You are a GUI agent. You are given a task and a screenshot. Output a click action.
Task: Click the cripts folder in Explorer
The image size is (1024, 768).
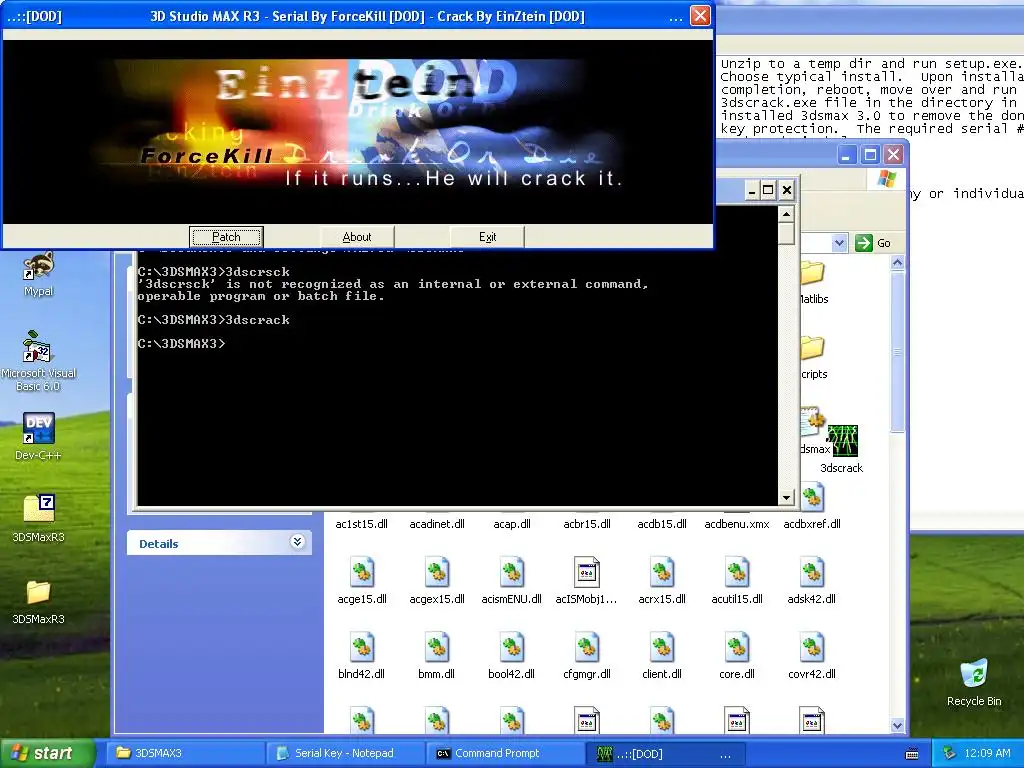pos(814,358)
